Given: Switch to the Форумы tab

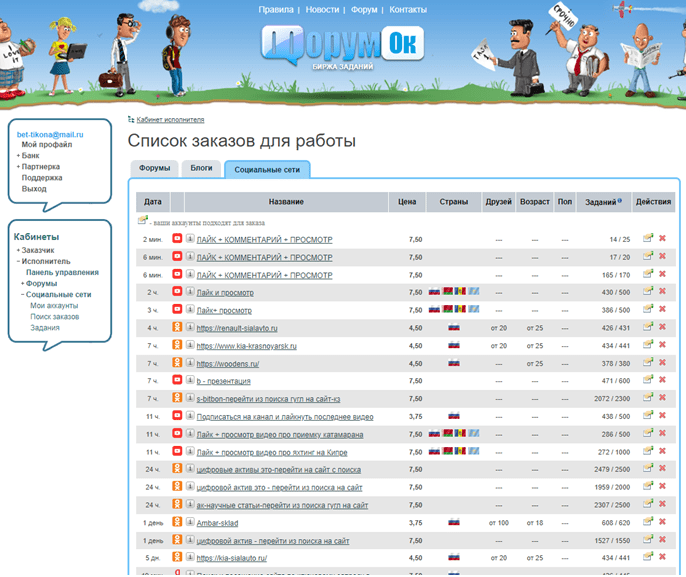Looking at the screenshot, I should (x=154, y=168).
